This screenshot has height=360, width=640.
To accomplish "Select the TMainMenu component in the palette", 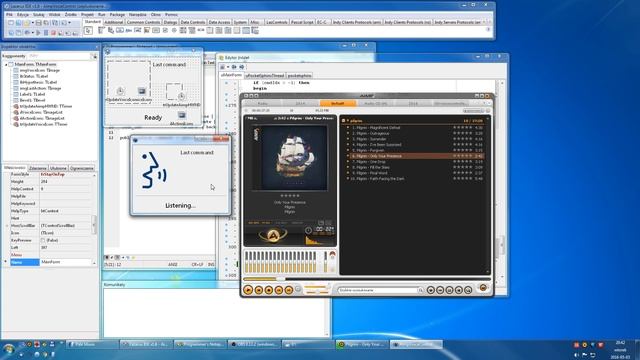I will click(x=102, y=31).
